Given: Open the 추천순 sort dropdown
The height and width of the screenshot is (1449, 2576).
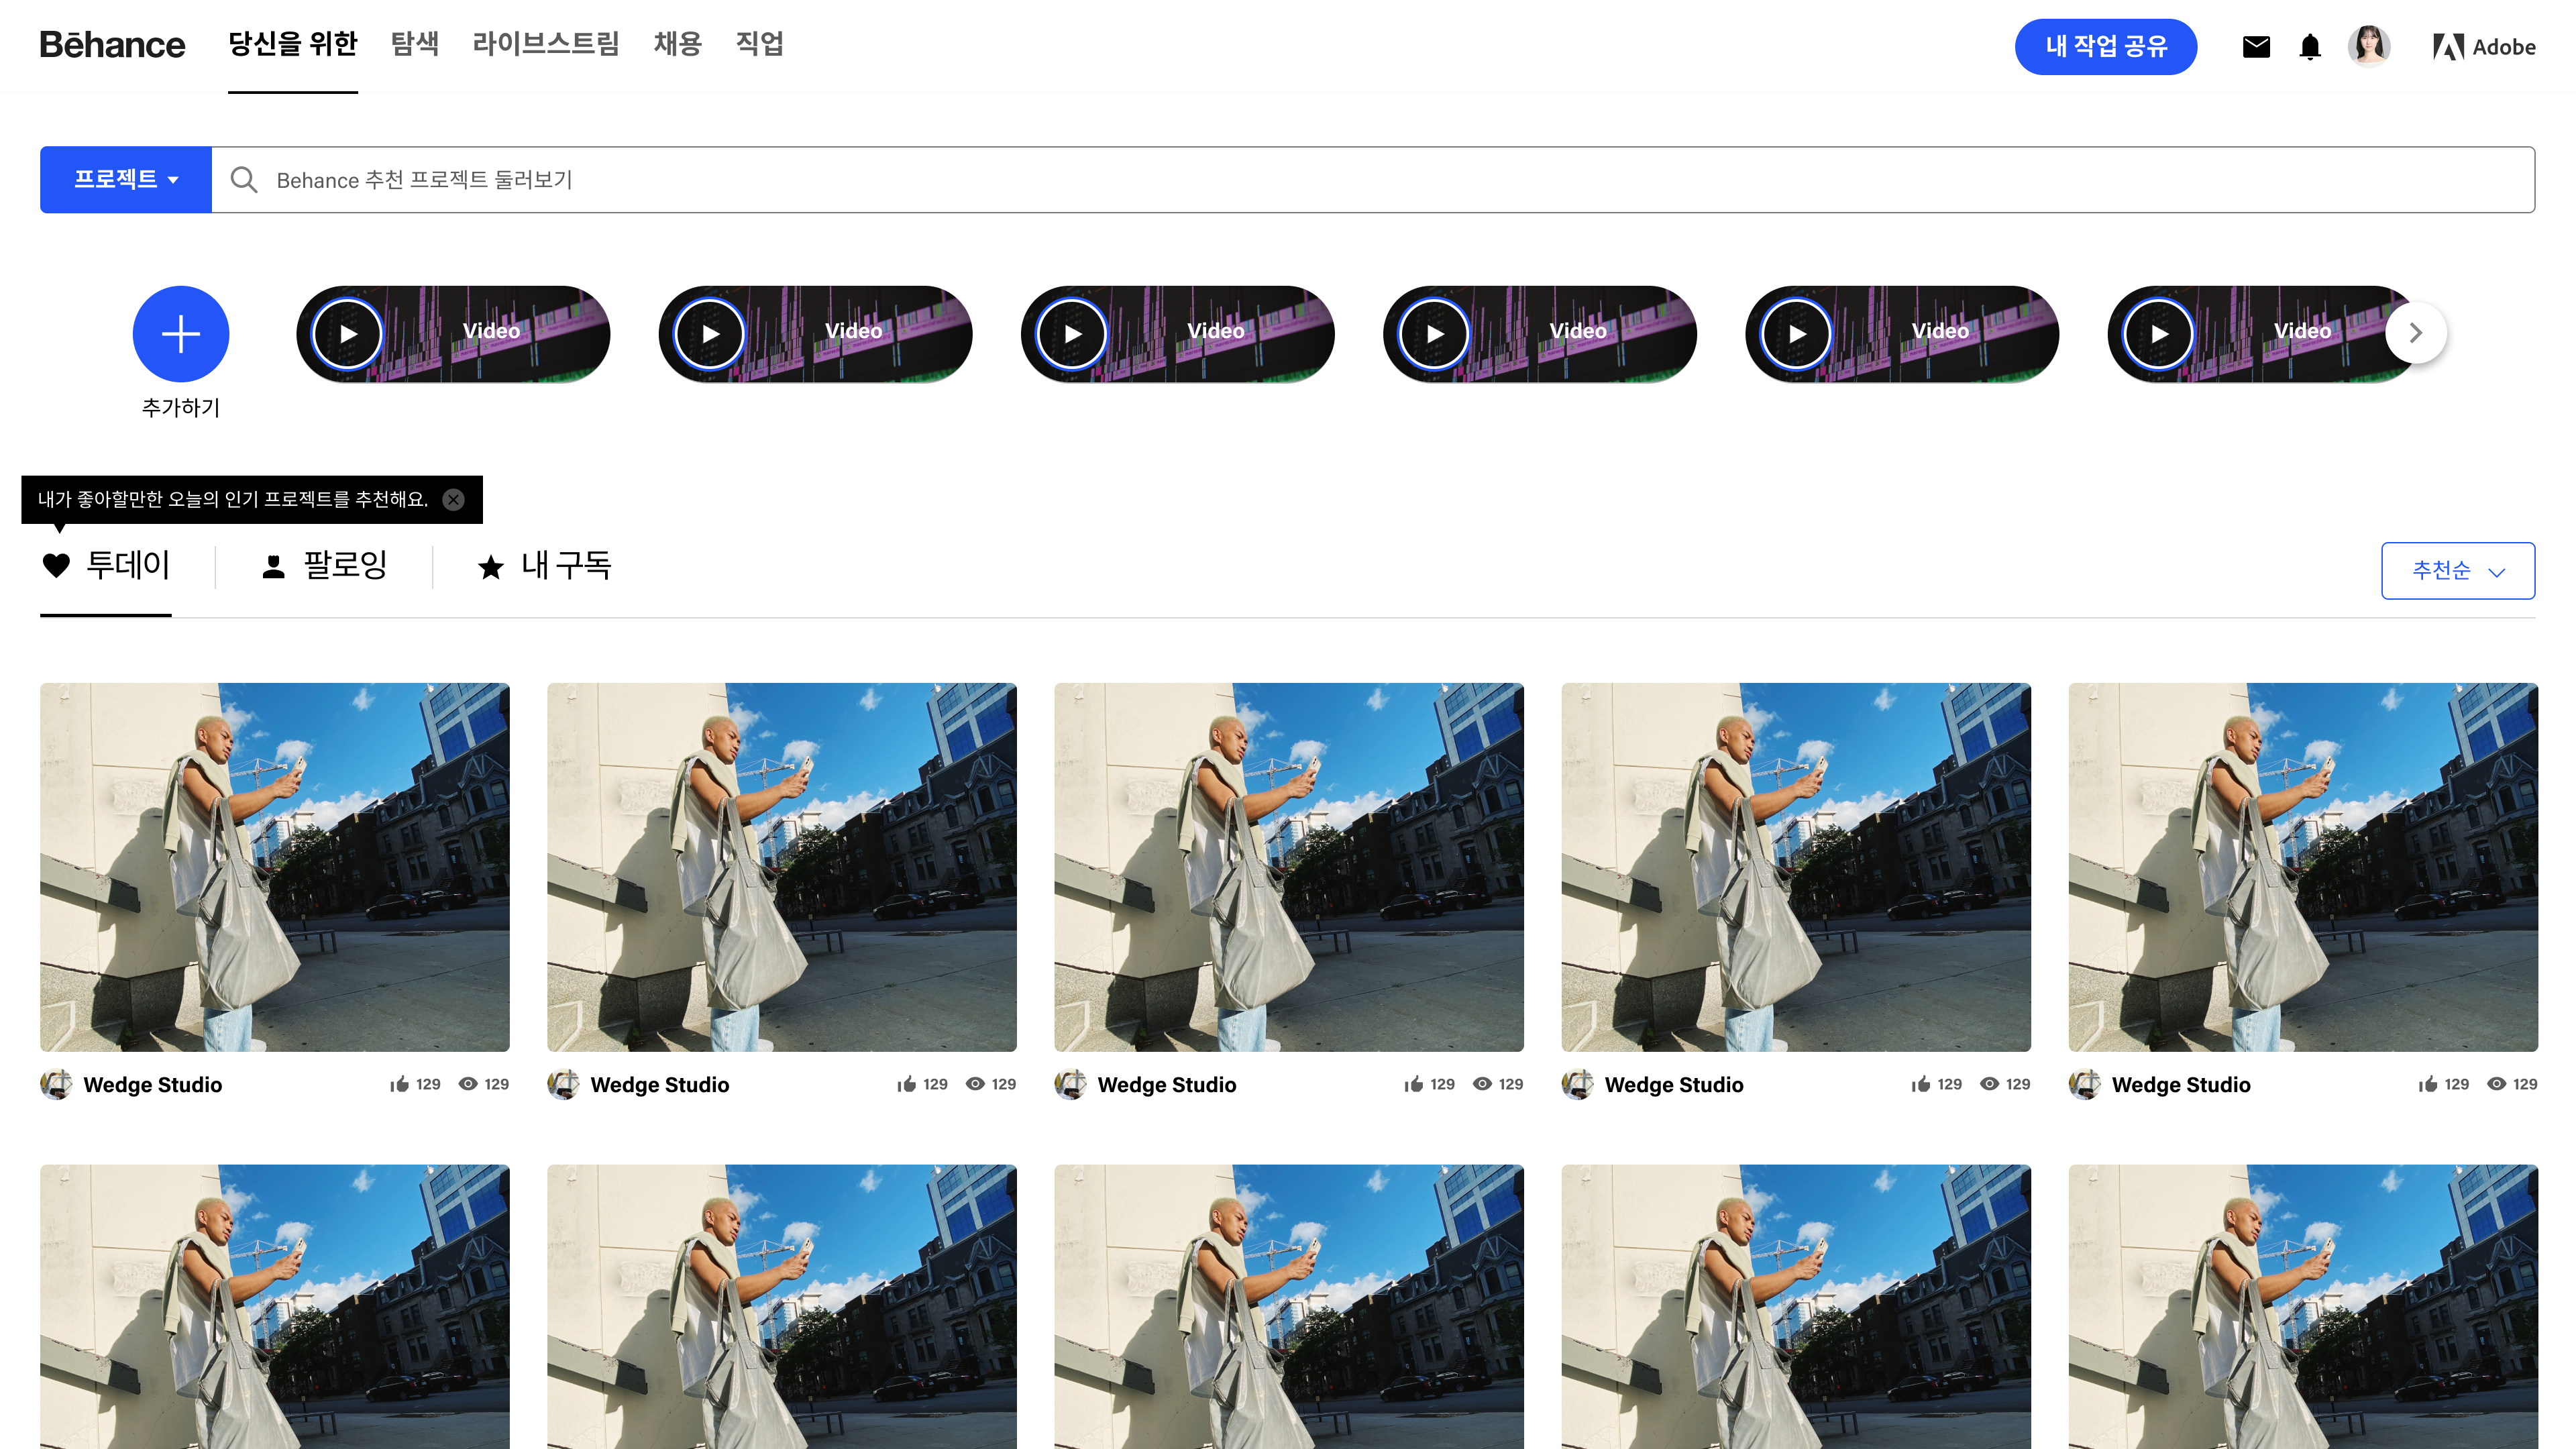Looking at the screenshot, I should point(2458,570).
